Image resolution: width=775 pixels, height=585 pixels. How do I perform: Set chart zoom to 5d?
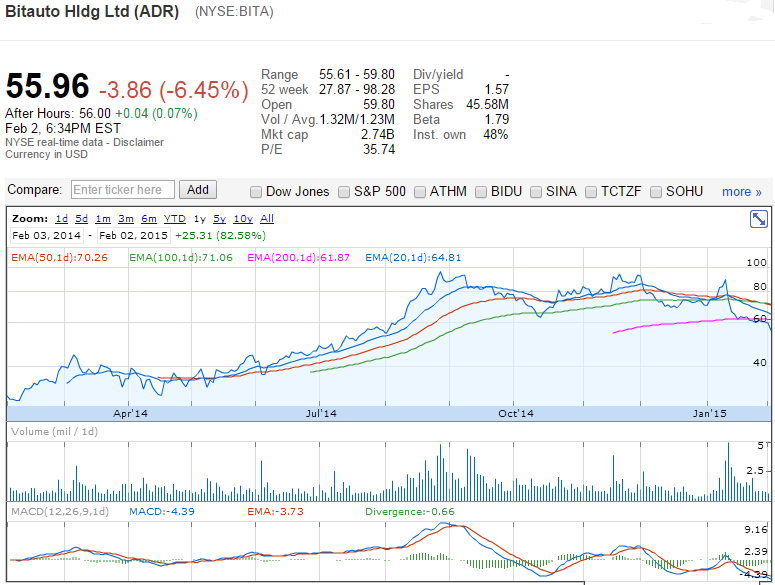[x=82, y=219]
